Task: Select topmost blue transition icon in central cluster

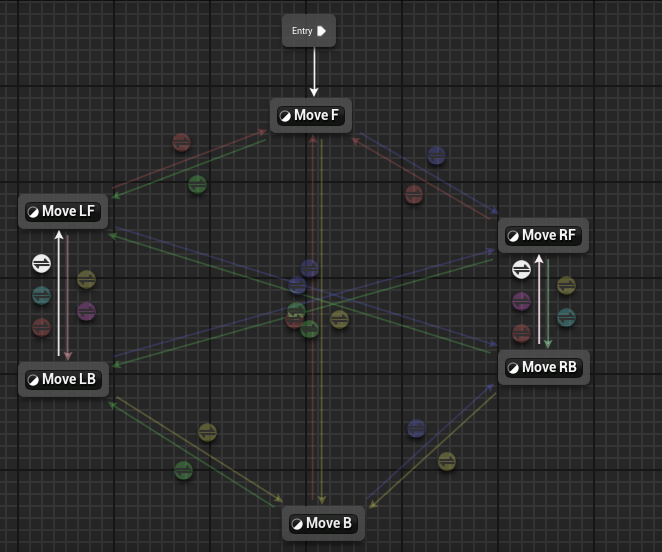Action: pos(309,269)
